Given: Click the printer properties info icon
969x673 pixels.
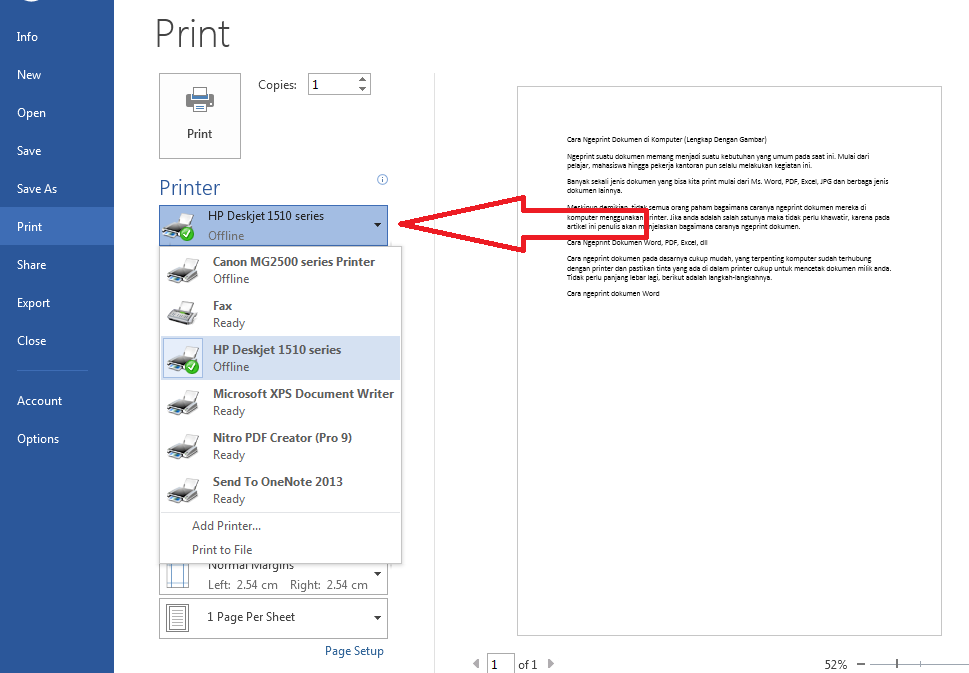Looking at the screenshot, I should (x=383, y=179).
